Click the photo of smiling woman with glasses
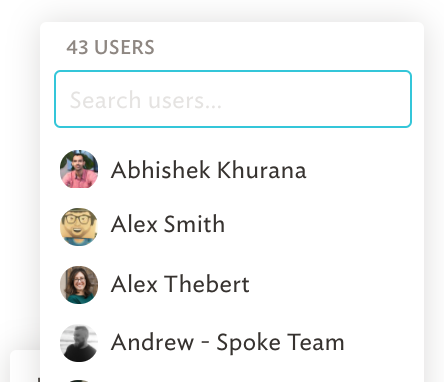The width and height of the screenshot is (444, 382). [79, 285]
